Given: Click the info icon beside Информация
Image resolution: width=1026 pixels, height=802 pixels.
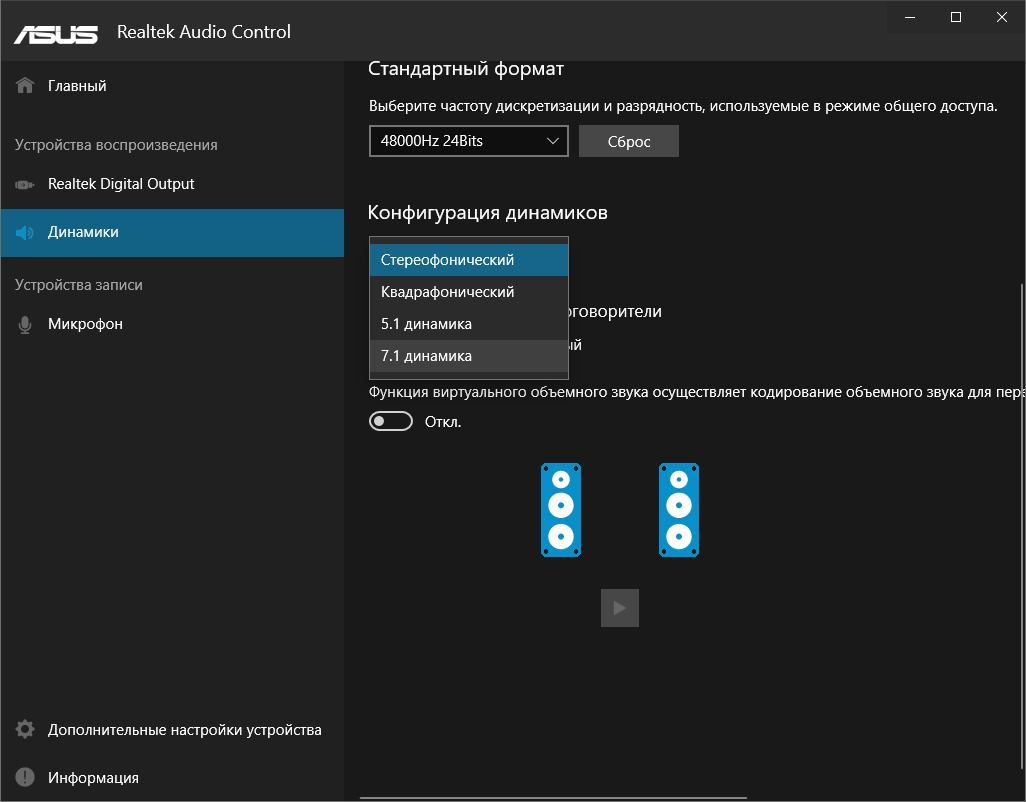Looking at the screenshot, I should pyautogui.click(x=26, y=778).
